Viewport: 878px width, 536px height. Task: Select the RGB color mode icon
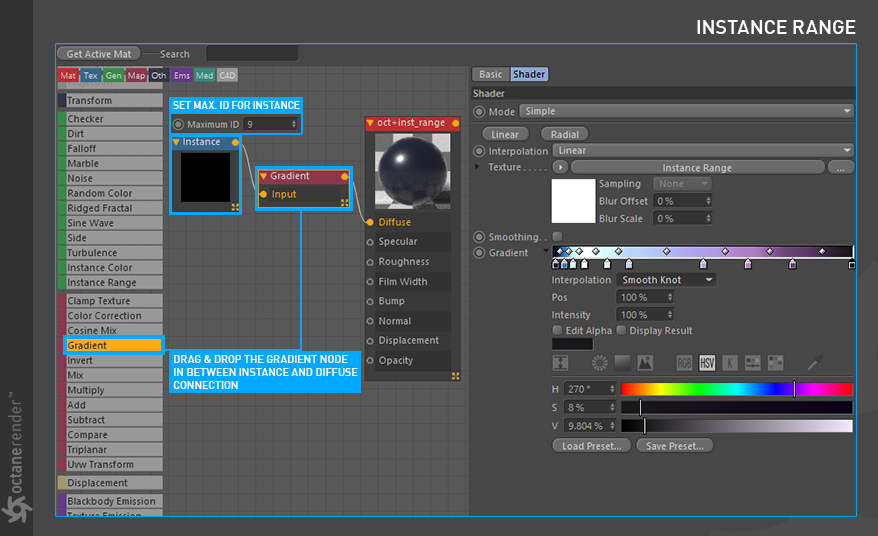pos(685,363)
